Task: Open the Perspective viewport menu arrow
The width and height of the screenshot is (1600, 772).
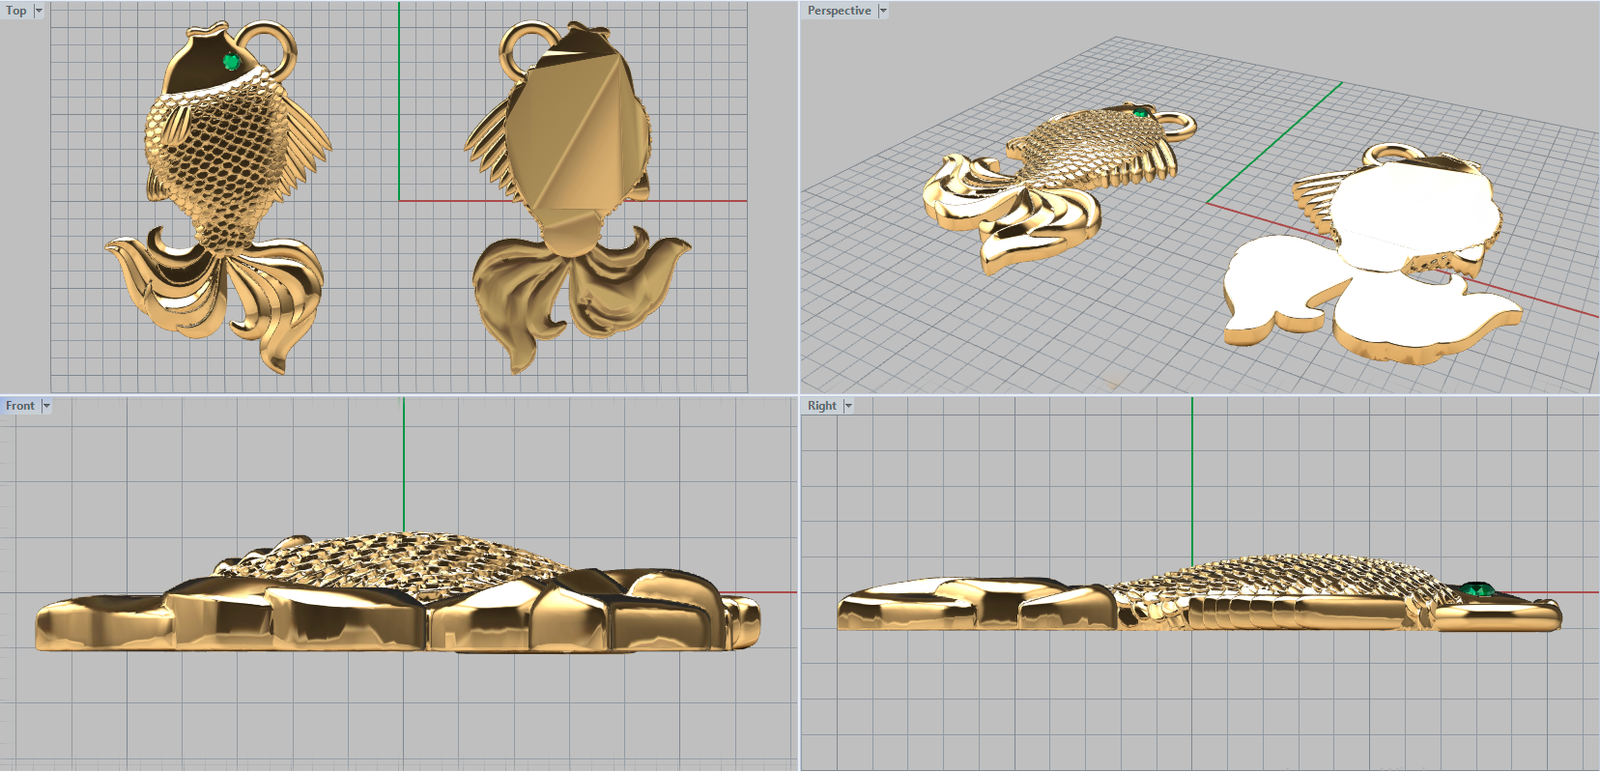Action: pyautogui.click(x=883, y=11)
